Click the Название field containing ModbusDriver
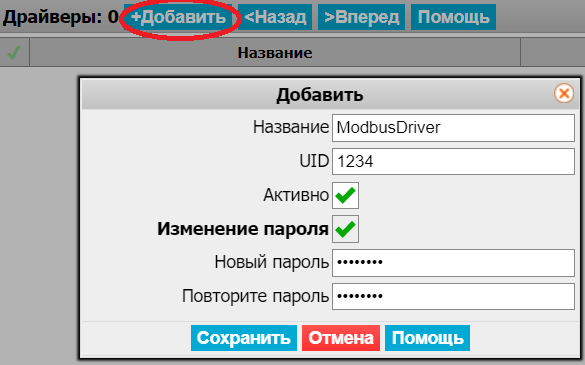The height and width of the screenshot is (365, 585). [453, 128]
